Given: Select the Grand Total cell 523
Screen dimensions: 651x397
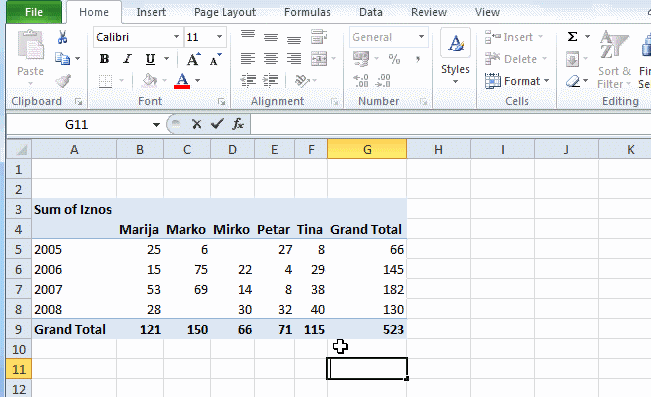Looking at the screenshot, I should pos(367,329).
